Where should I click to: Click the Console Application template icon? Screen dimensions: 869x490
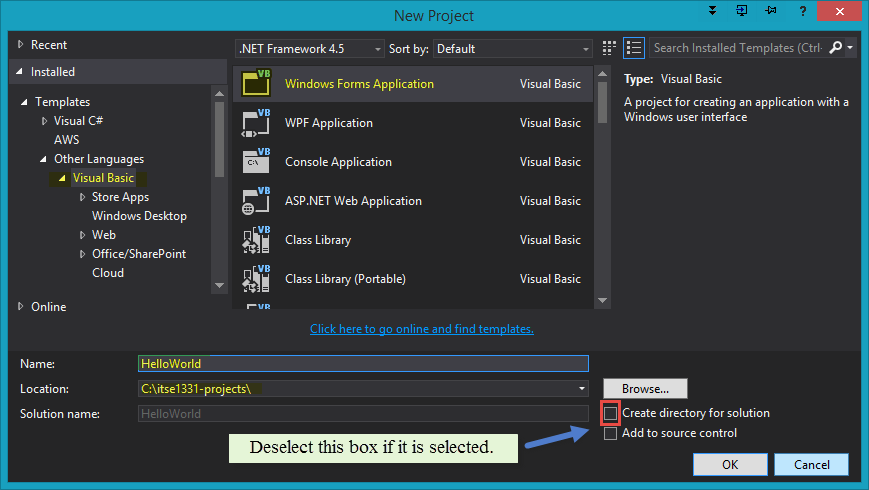256,162
